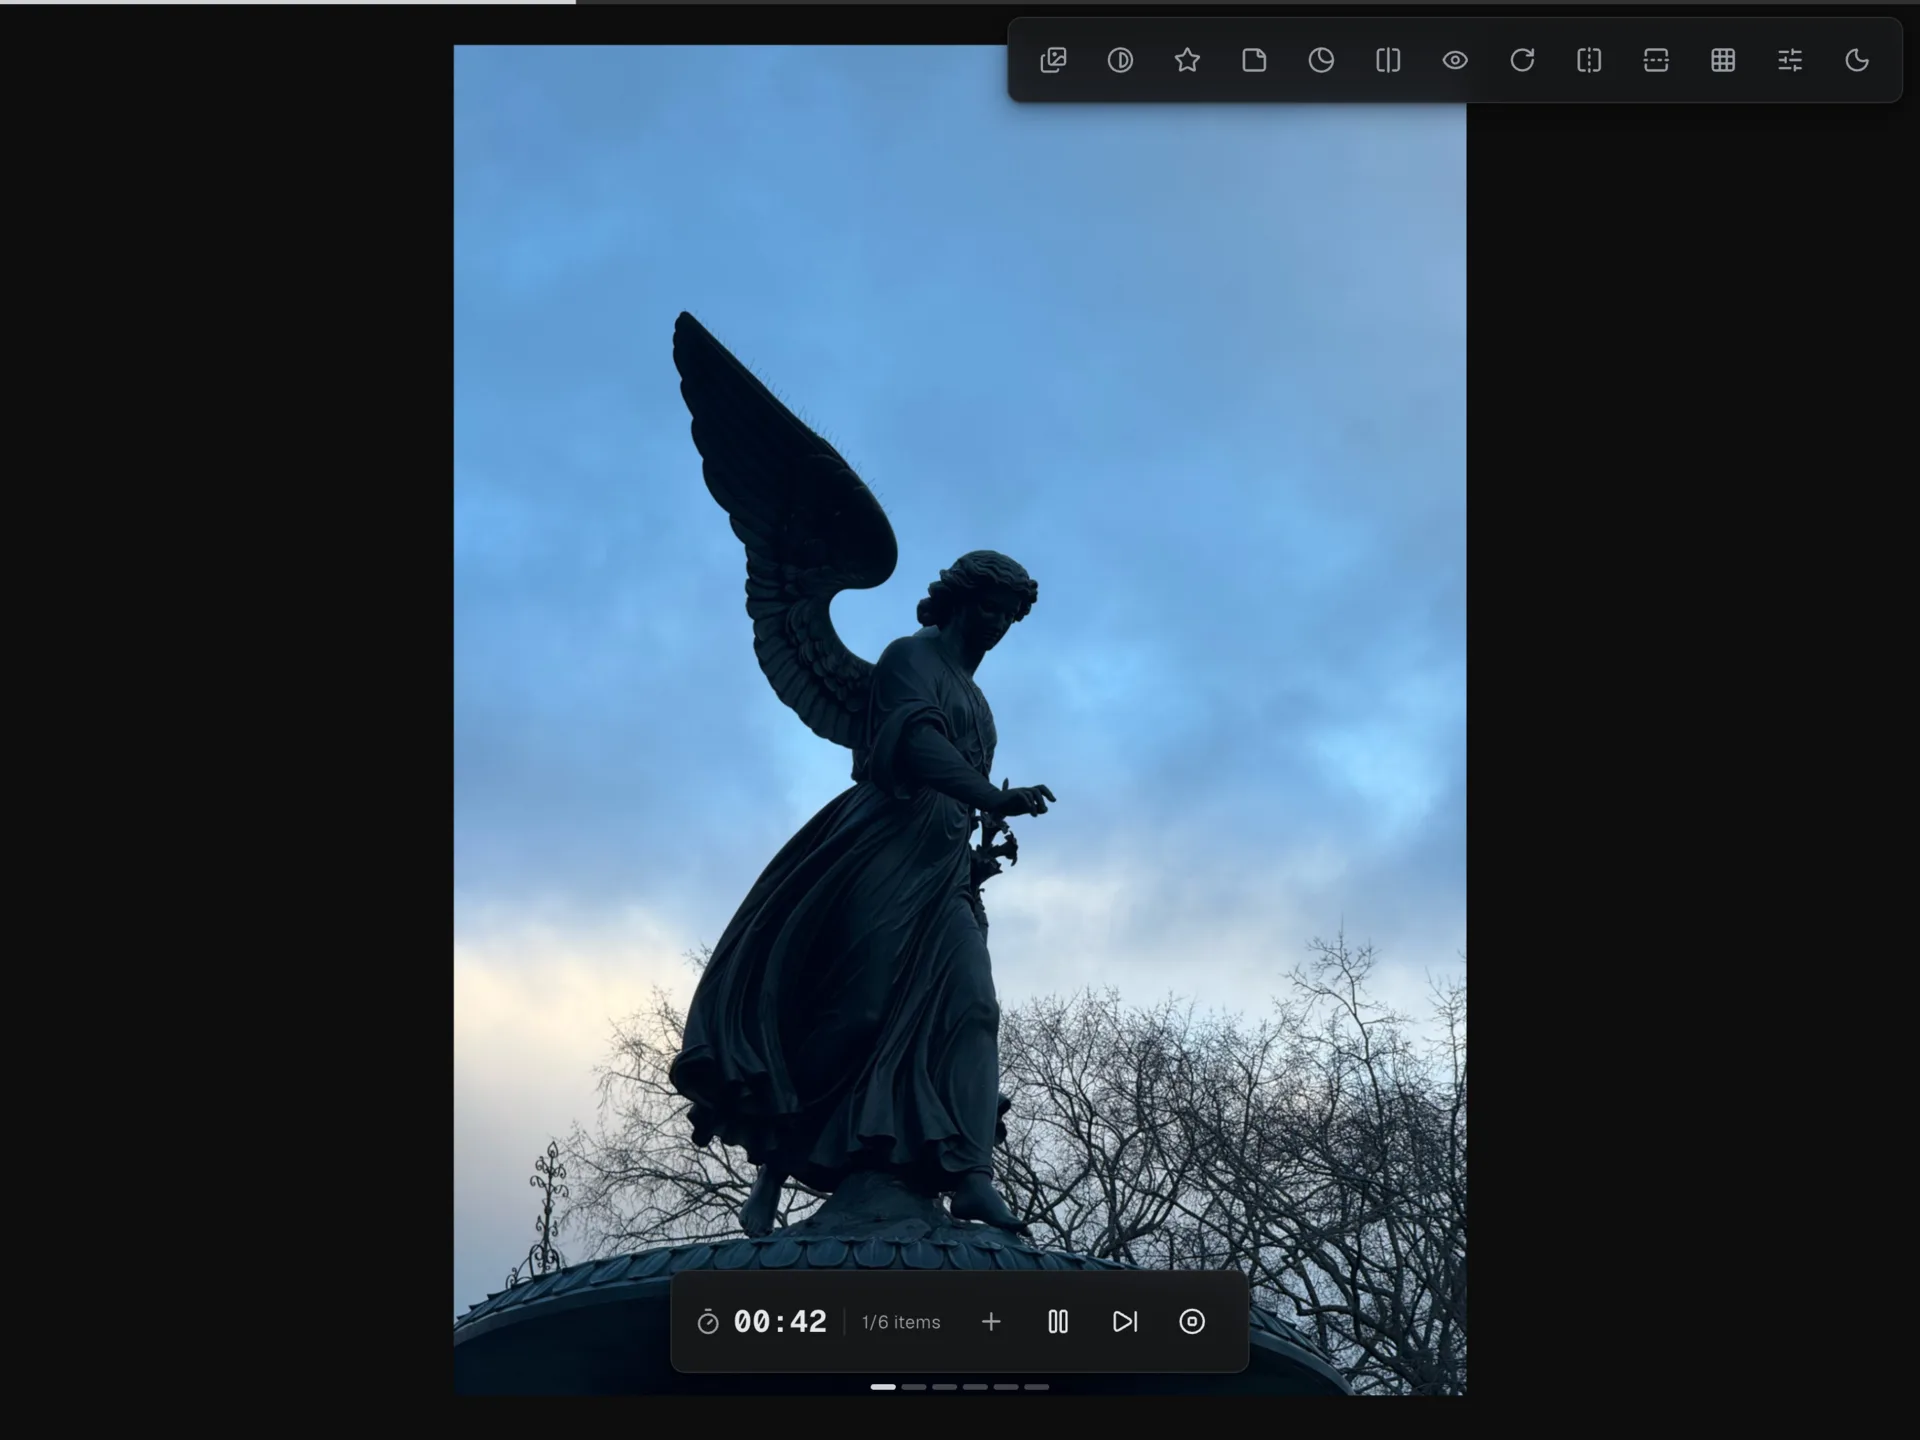
Task: Select the fourth progress indicator dash
Action: coord(975,1387)
